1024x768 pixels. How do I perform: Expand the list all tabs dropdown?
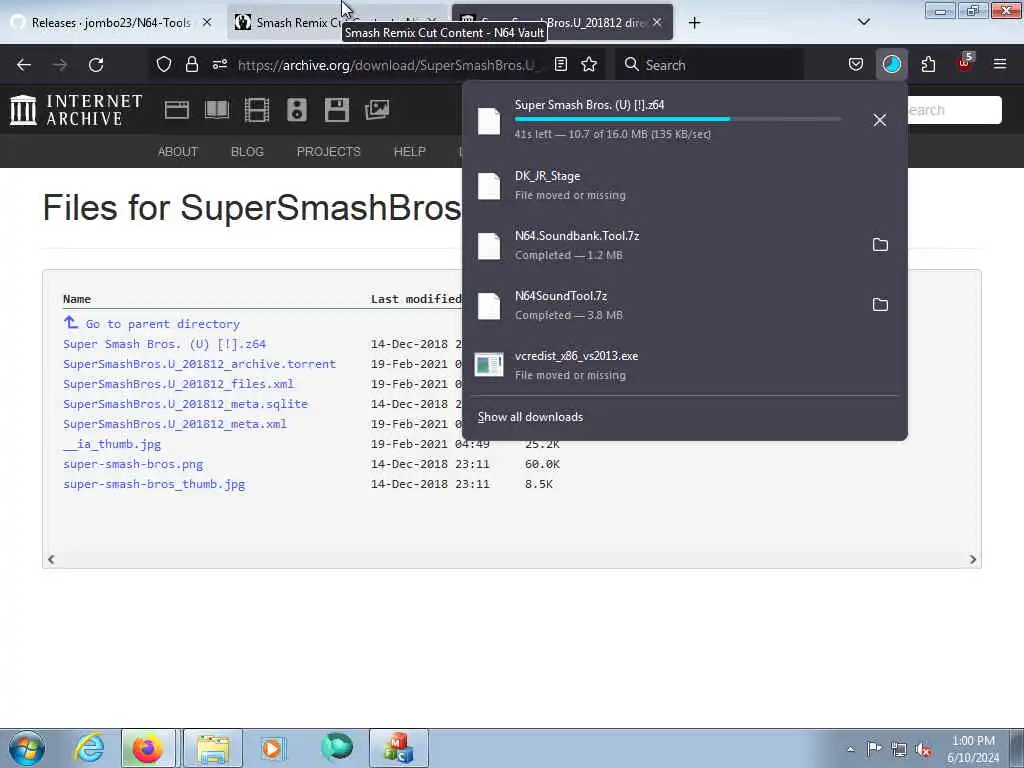[x=863, y=22]
